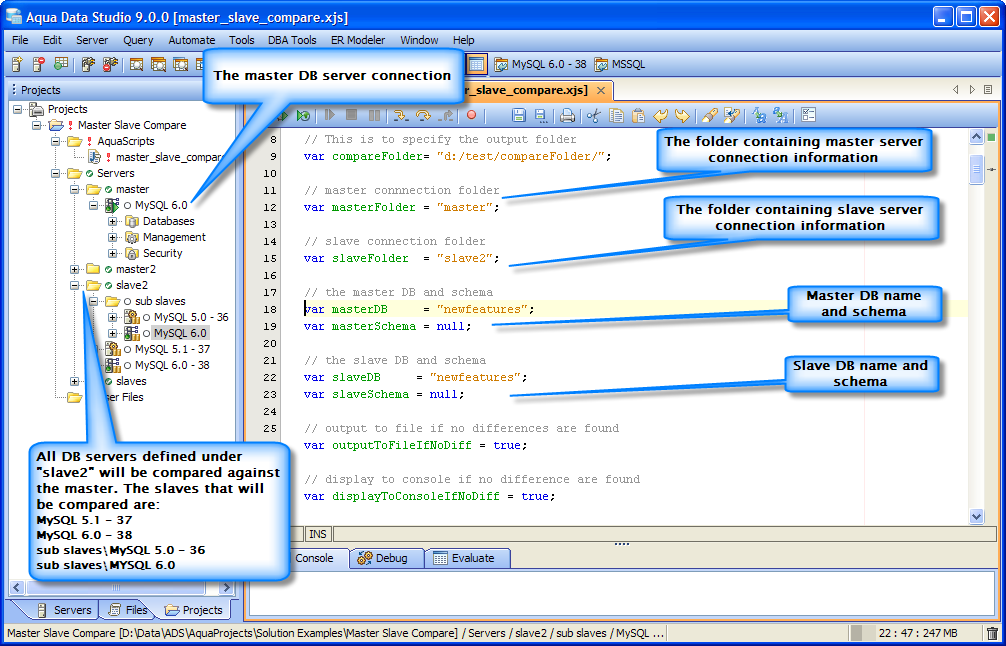Click the editor scrollbar down arrow

tap(976, 516)
